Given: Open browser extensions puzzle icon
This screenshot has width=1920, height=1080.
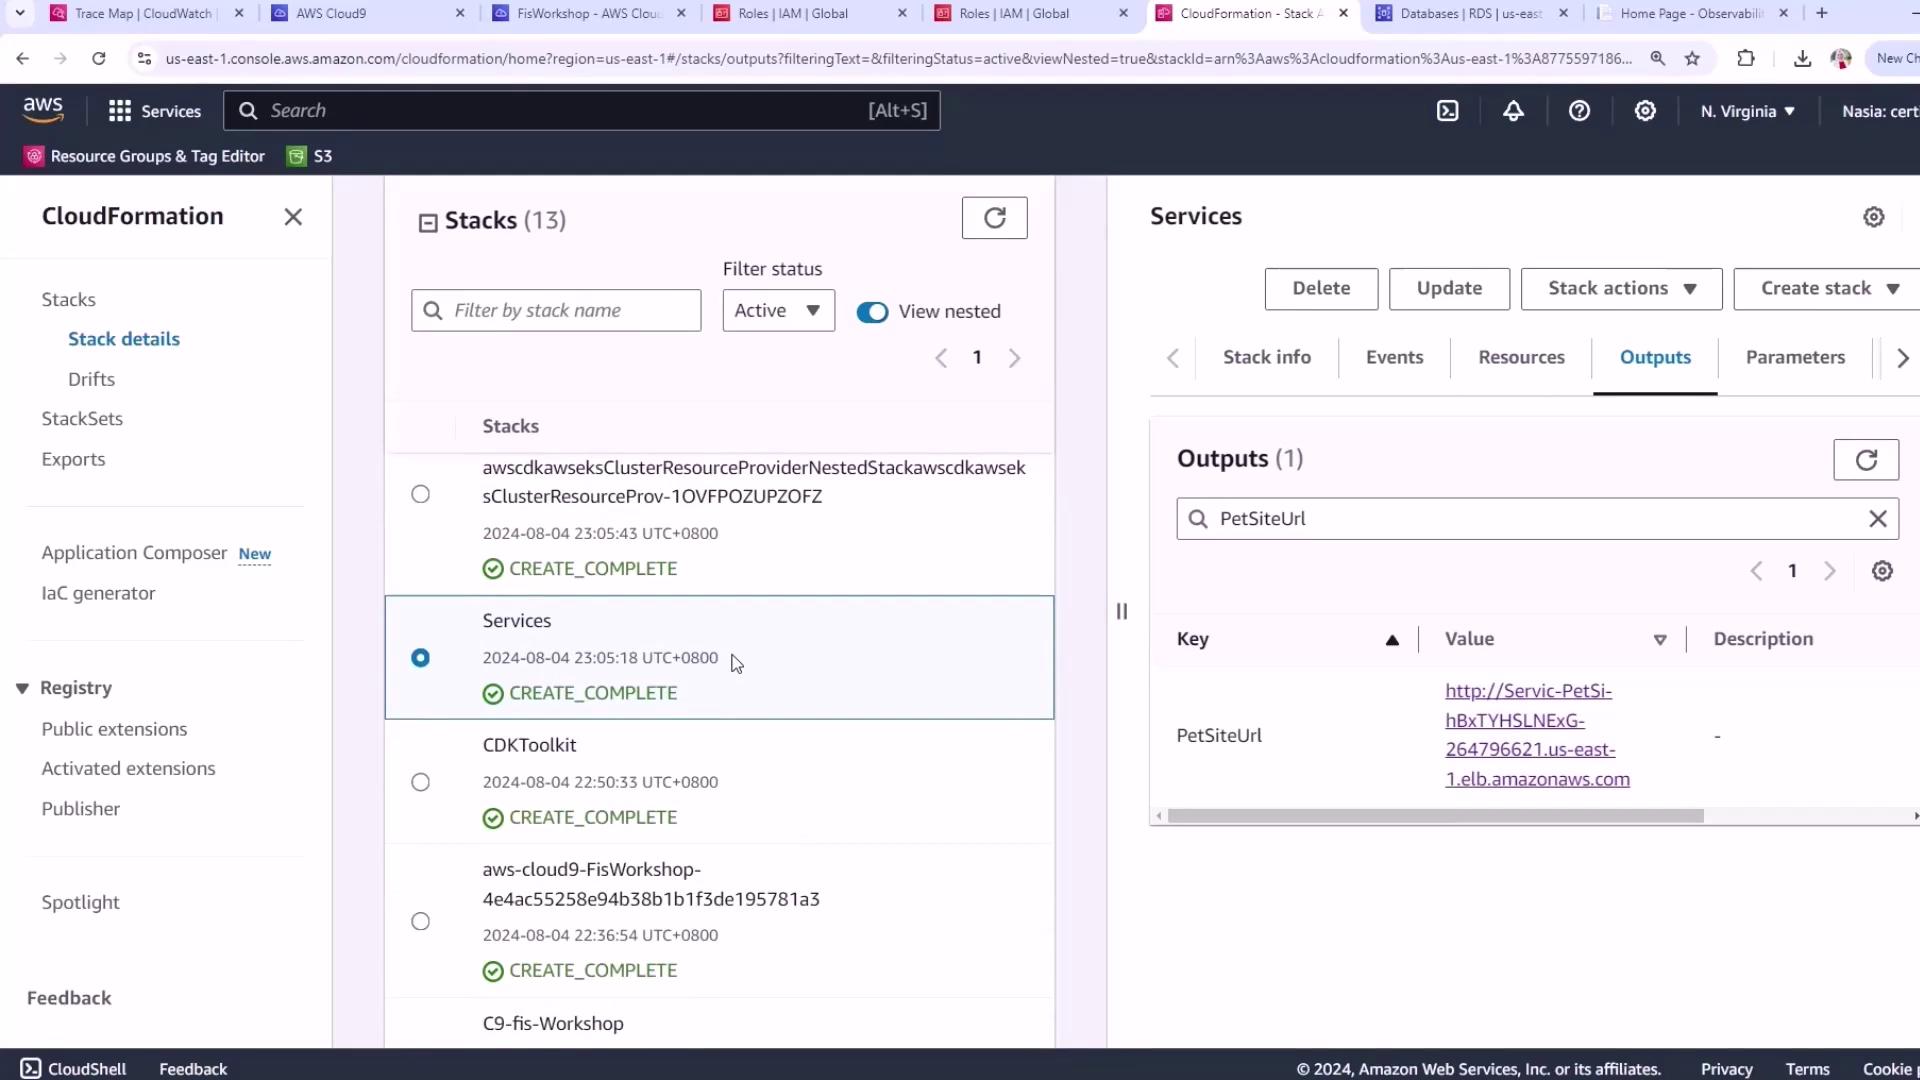Looking at the screenshot, I should (1746, 59).
